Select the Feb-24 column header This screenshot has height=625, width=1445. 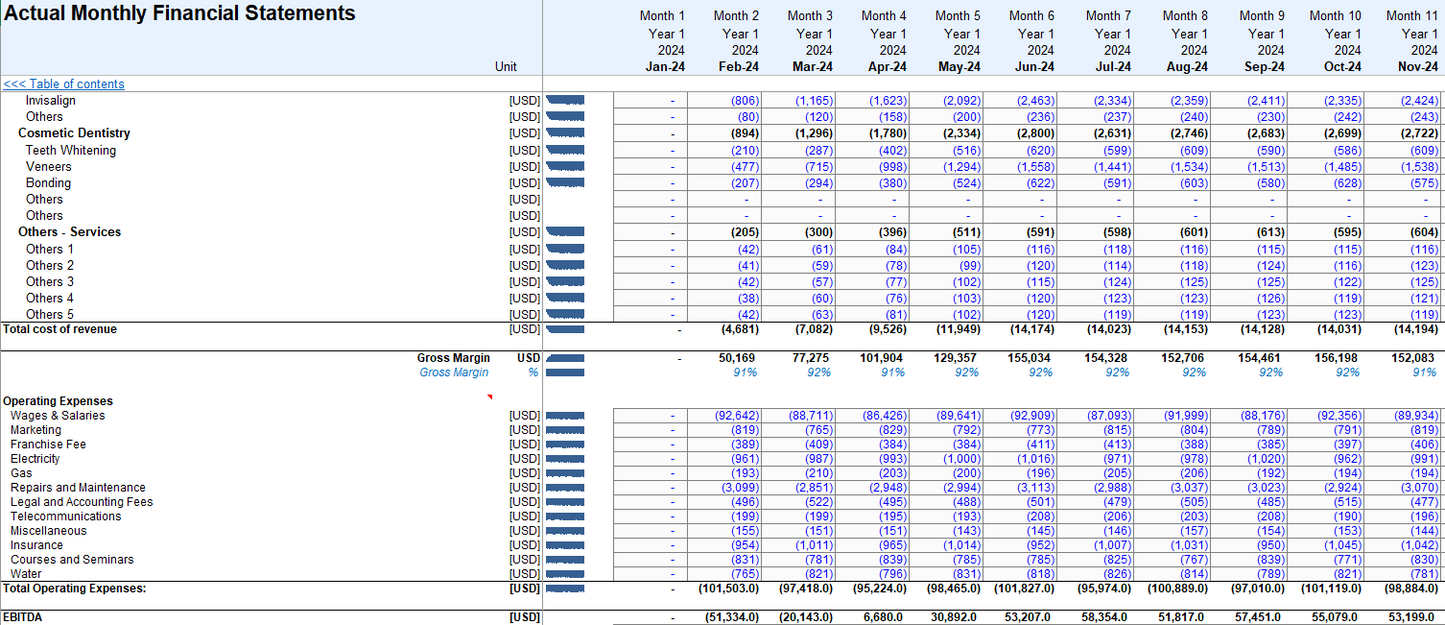point(738,67)
